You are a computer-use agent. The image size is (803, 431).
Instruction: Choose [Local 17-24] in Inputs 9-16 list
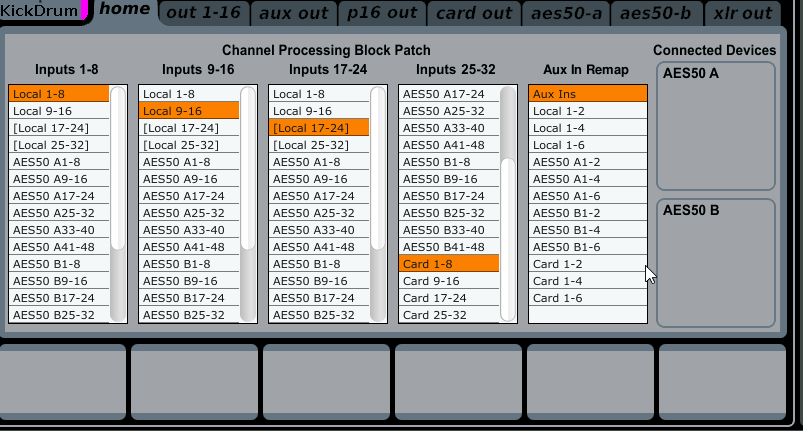pyautogui.click(x=189, y=128)
